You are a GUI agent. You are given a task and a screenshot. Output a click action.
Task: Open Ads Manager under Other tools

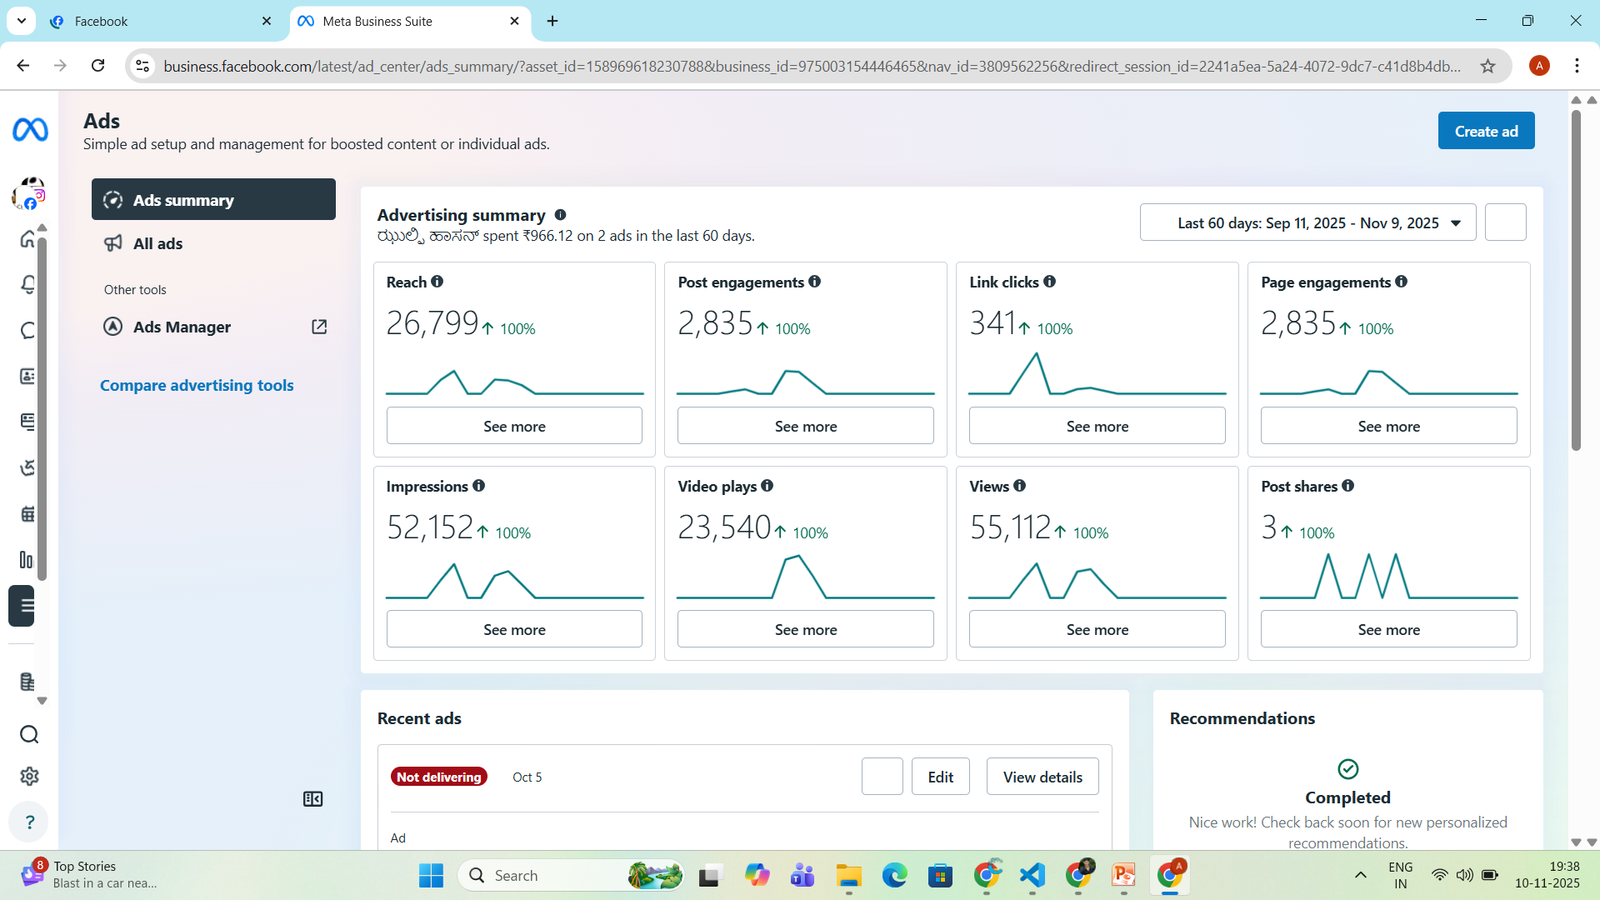tap(214, 327)
